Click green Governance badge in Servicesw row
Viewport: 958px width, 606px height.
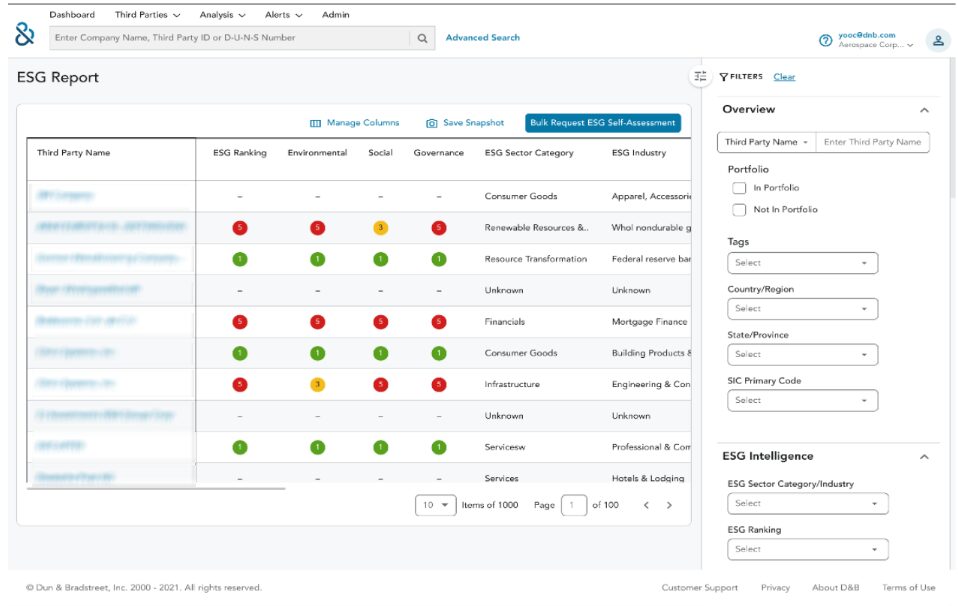point(439,447)
